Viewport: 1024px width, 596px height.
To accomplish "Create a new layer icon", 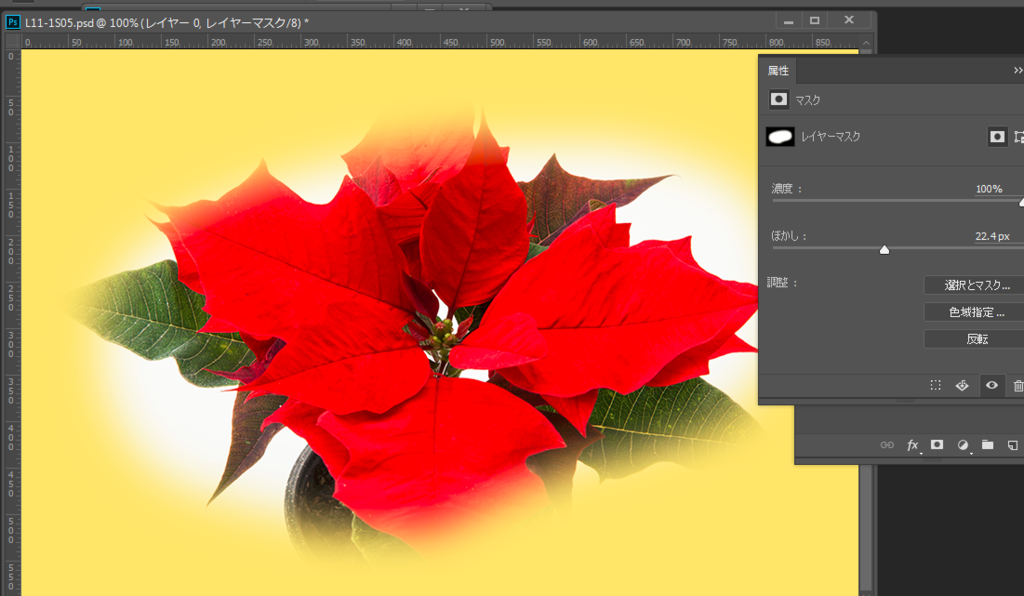I will (1012, 445).
